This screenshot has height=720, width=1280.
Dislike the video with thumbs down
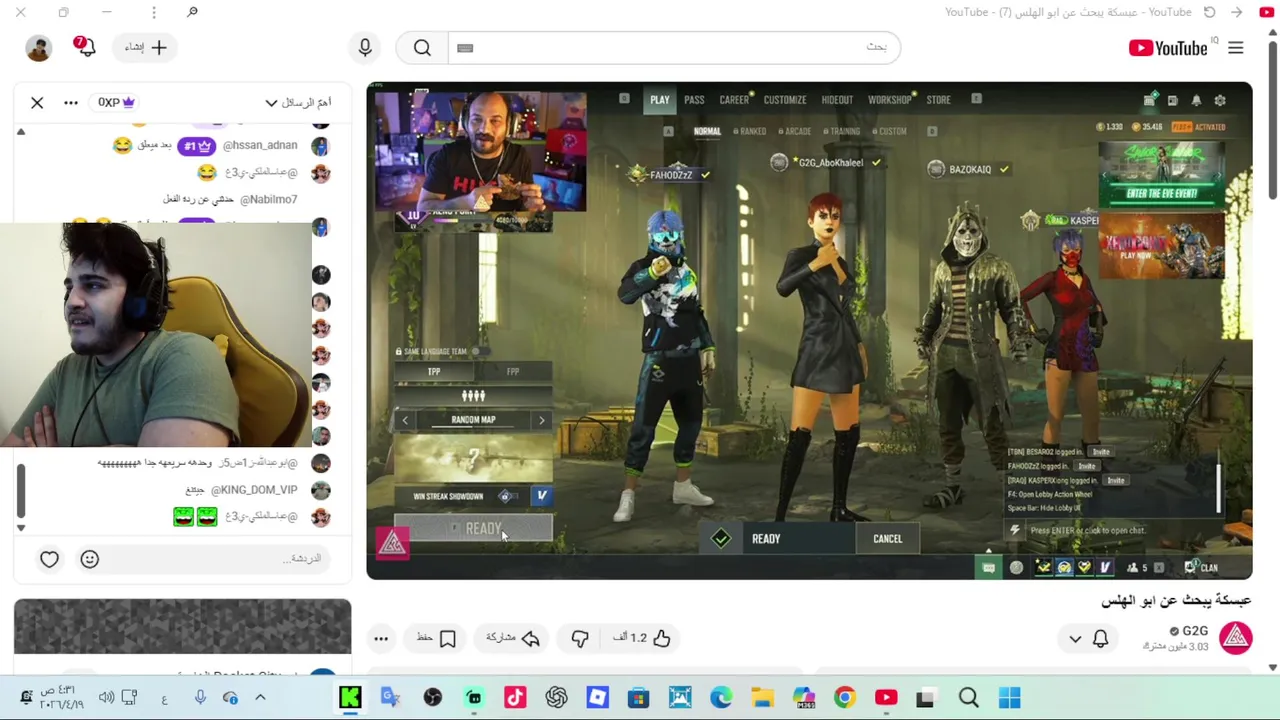click(x=580, y=638)
